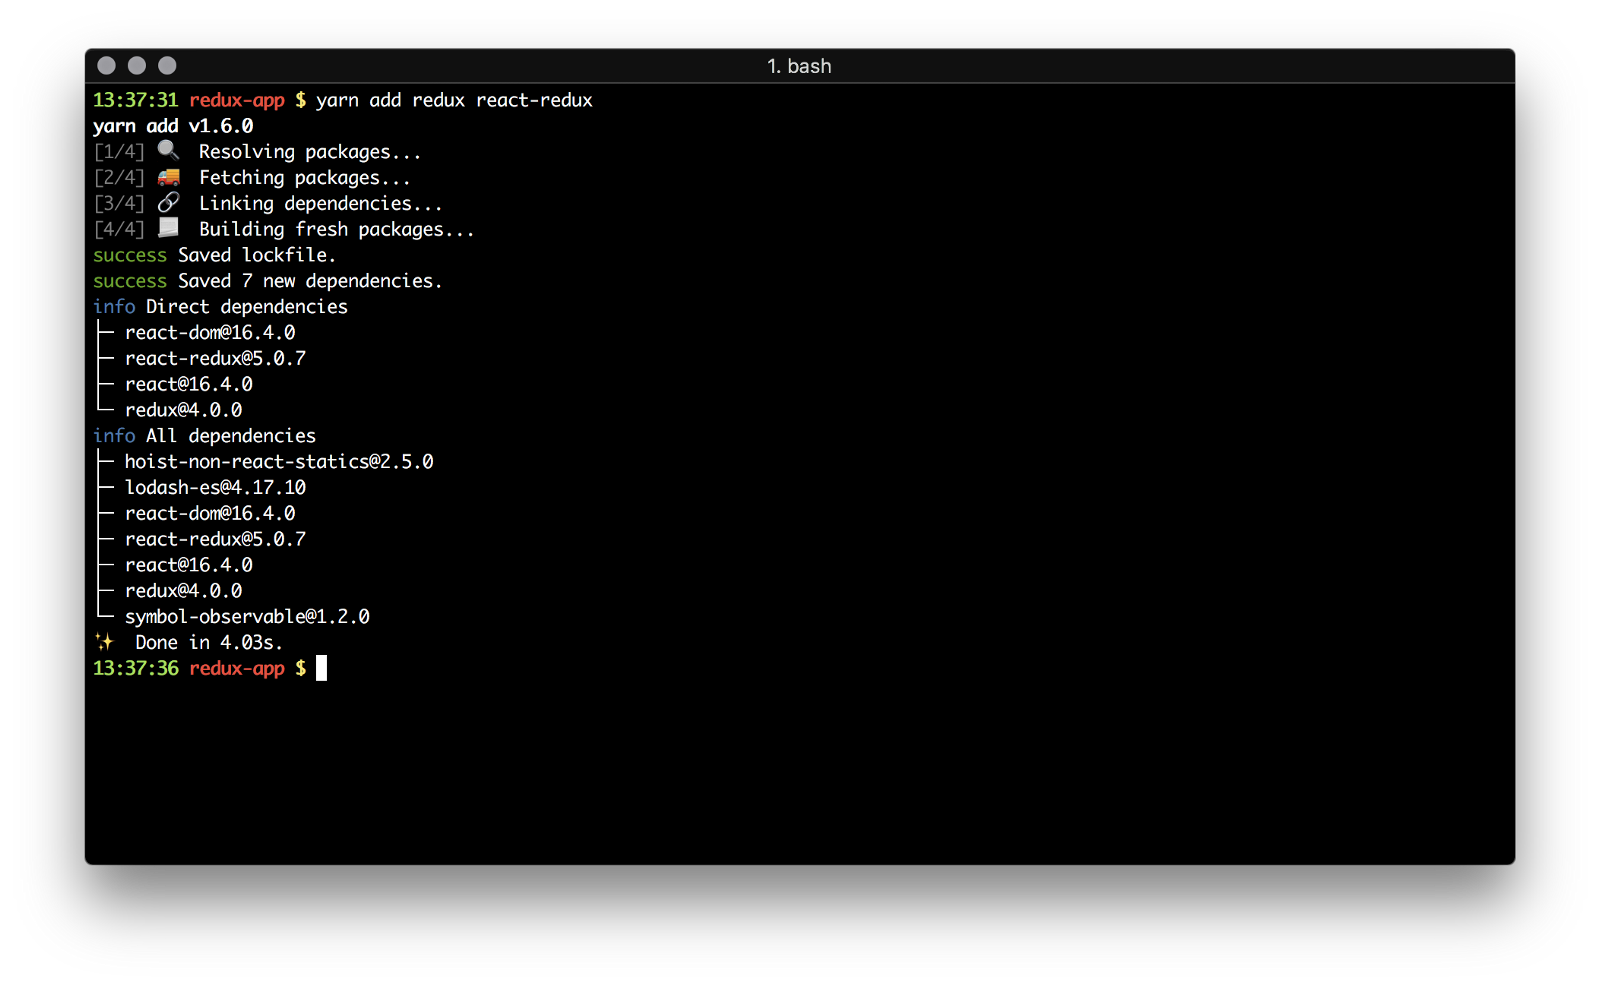
Task: Click the chain link emoji beside Linking dependencies
Action: [169, 203]
